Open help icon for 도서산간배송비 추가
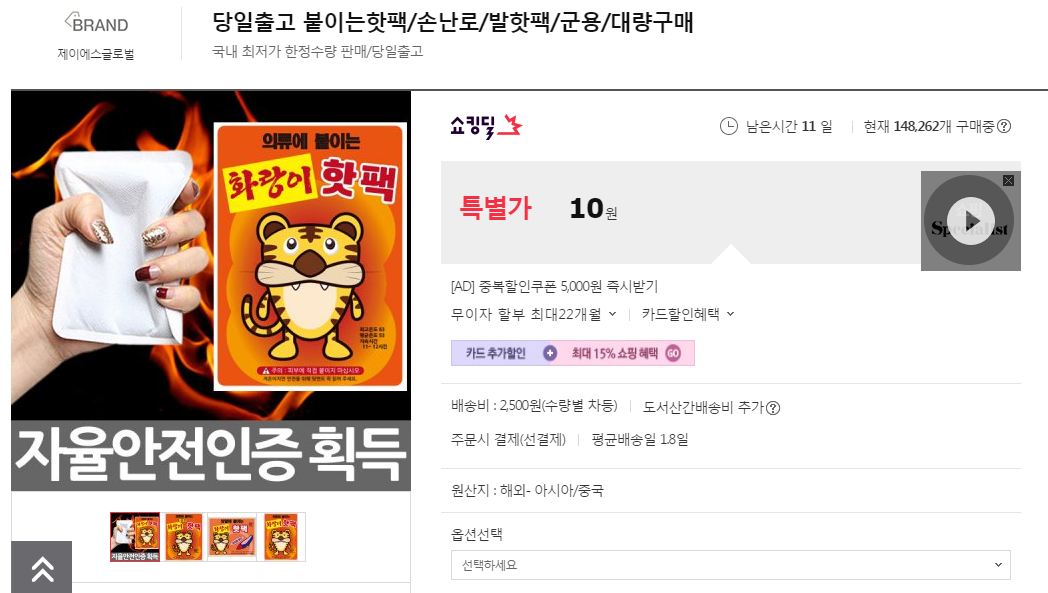The width and height of the screenshot is (1048, 593). coord(773,408)
